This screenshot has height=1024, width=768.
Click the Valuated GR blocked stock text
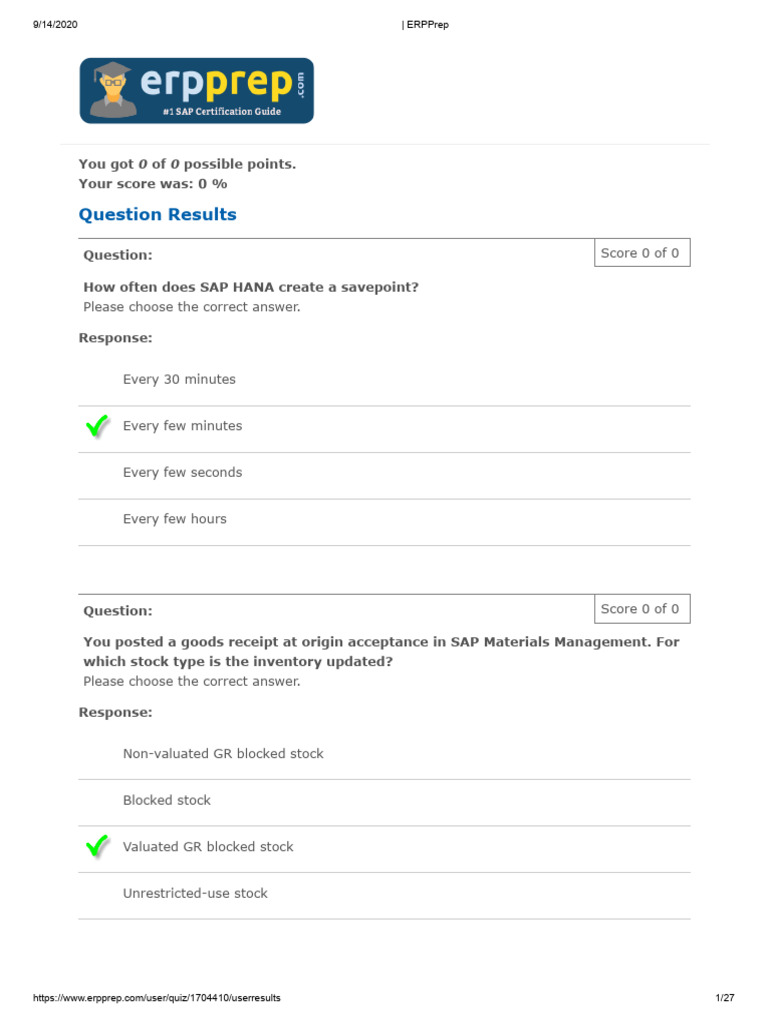point(208,847)
